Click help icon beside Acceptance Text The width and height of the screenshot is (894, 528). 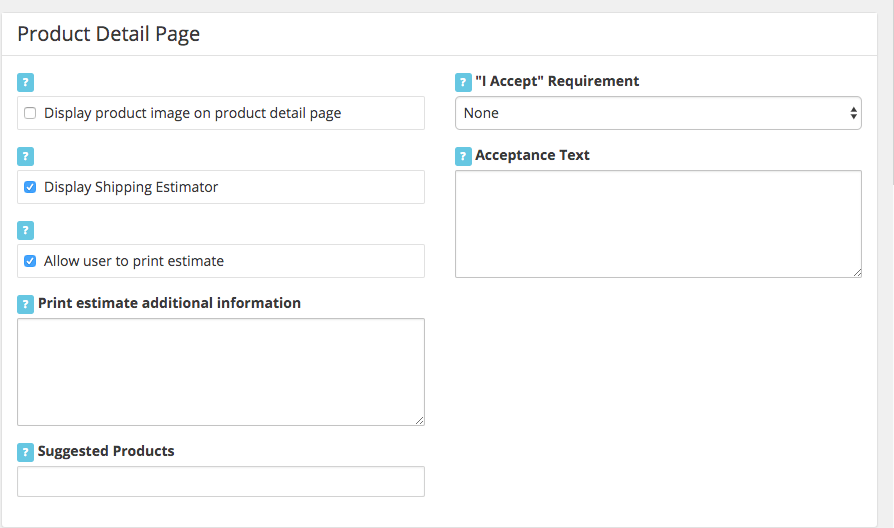[x=463, y=156]
